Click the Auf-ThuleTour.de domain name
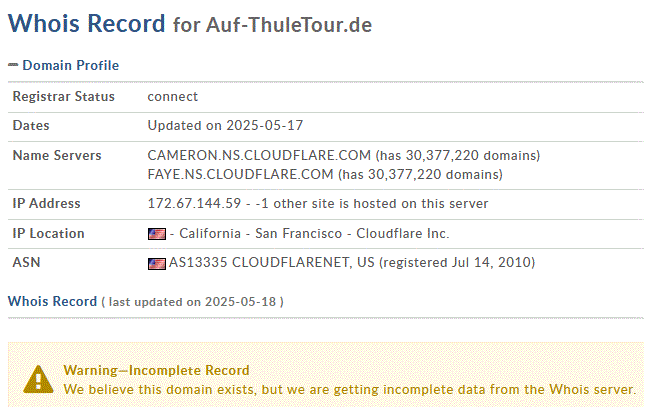 pos(289,25)
